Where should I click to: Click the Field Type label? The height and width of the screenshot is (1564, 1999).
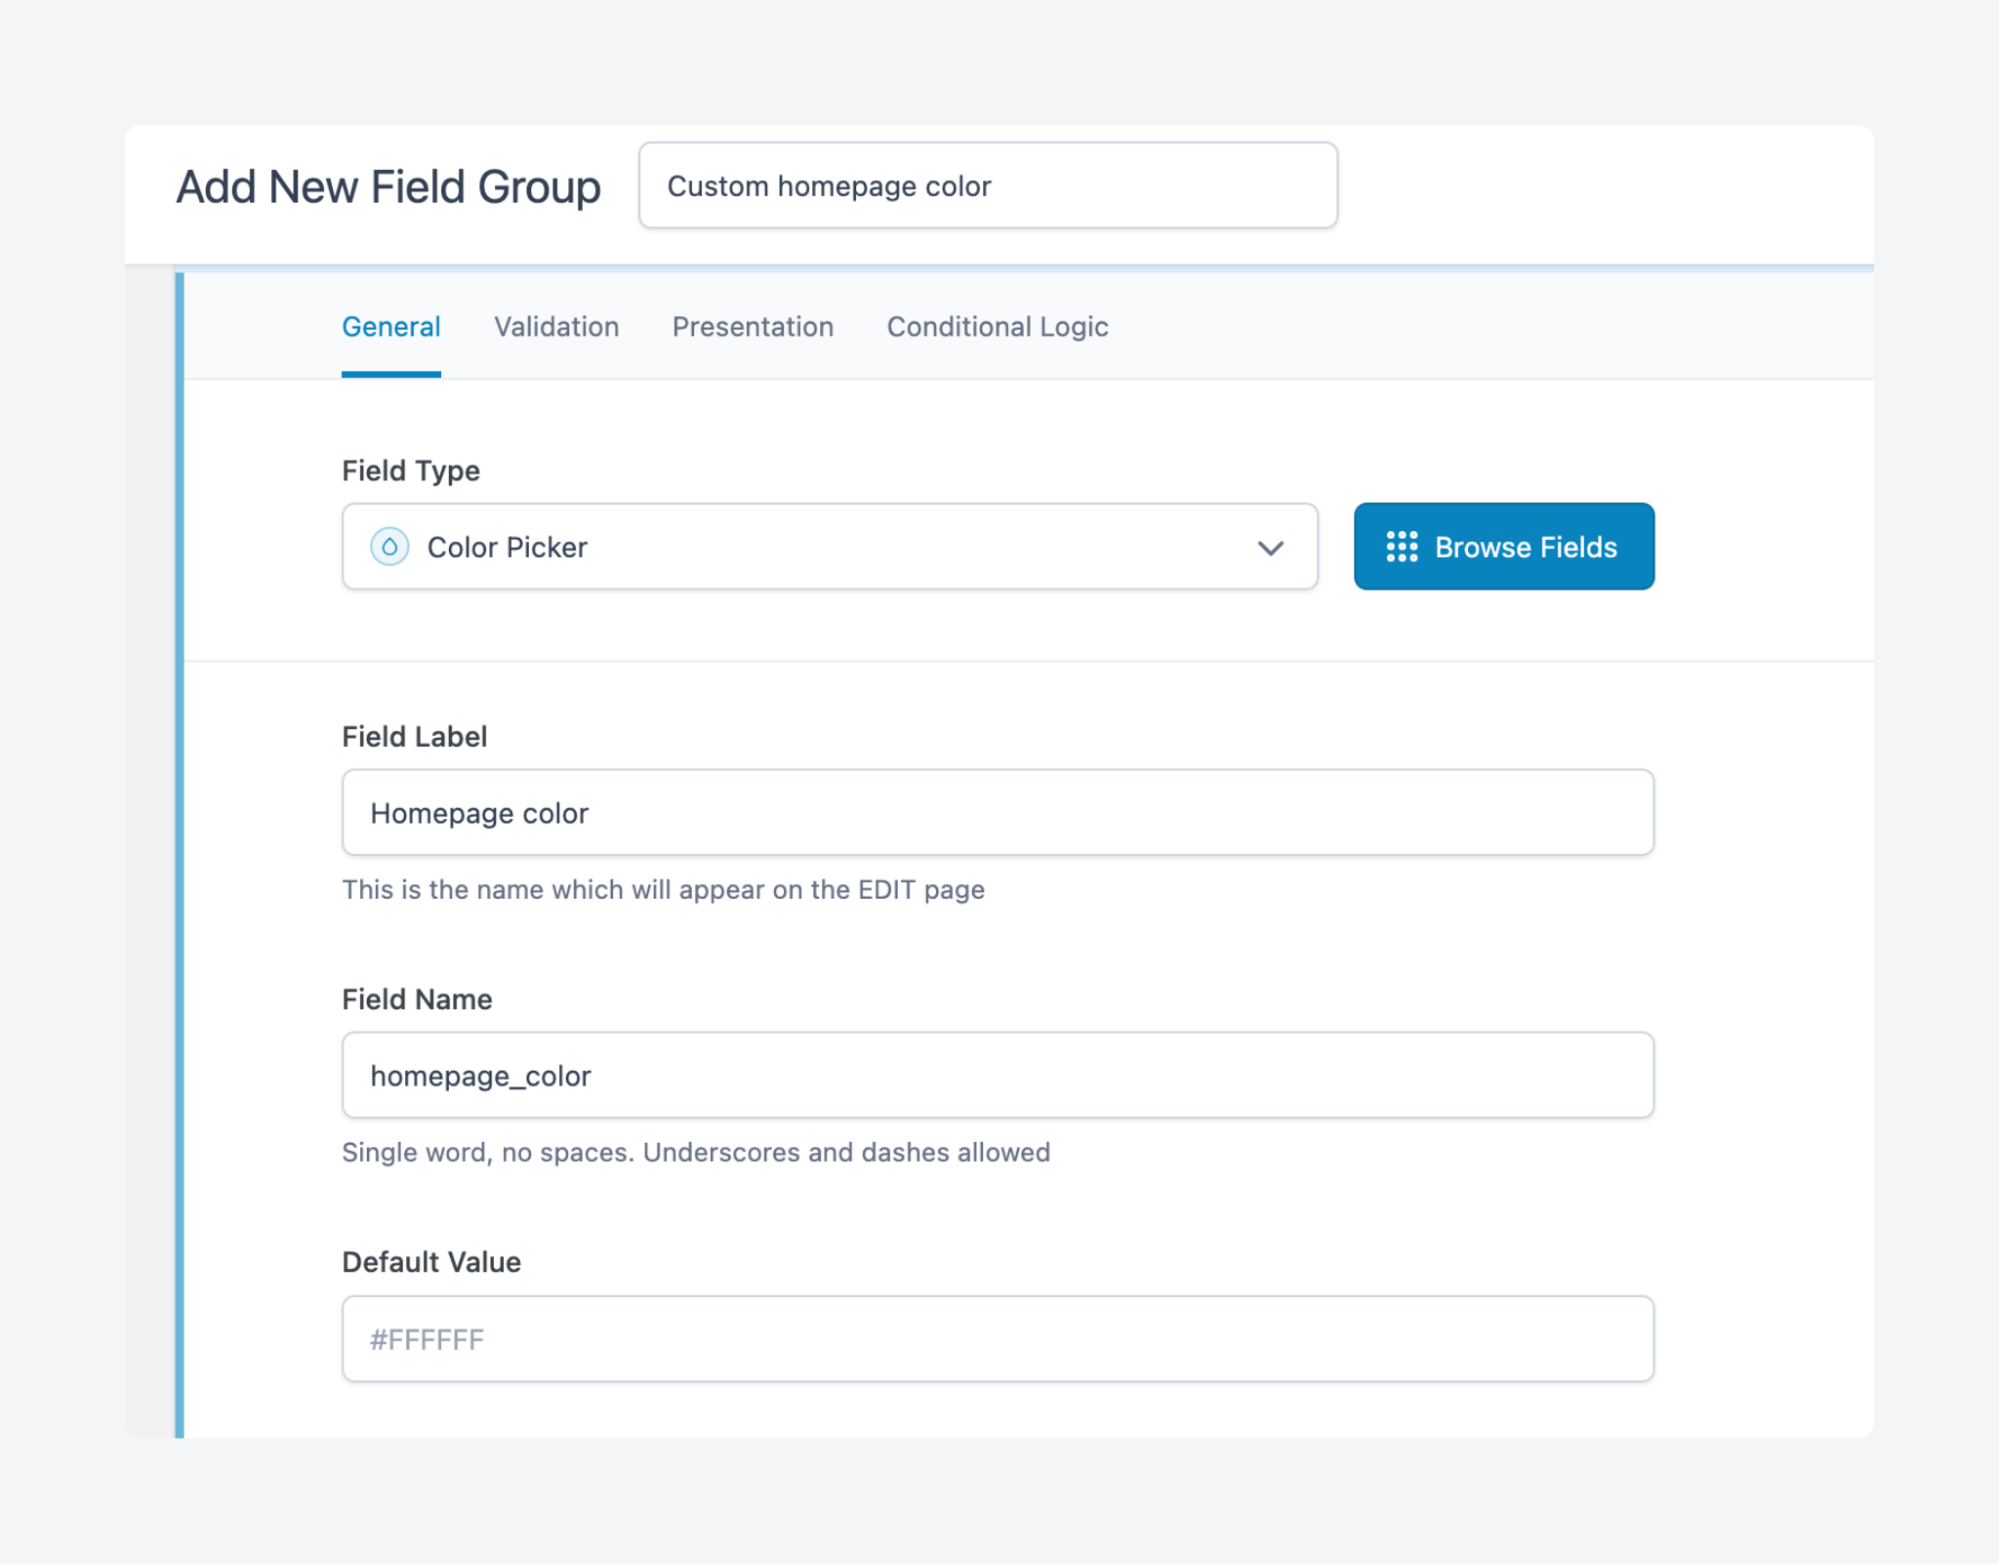[409, 470]
